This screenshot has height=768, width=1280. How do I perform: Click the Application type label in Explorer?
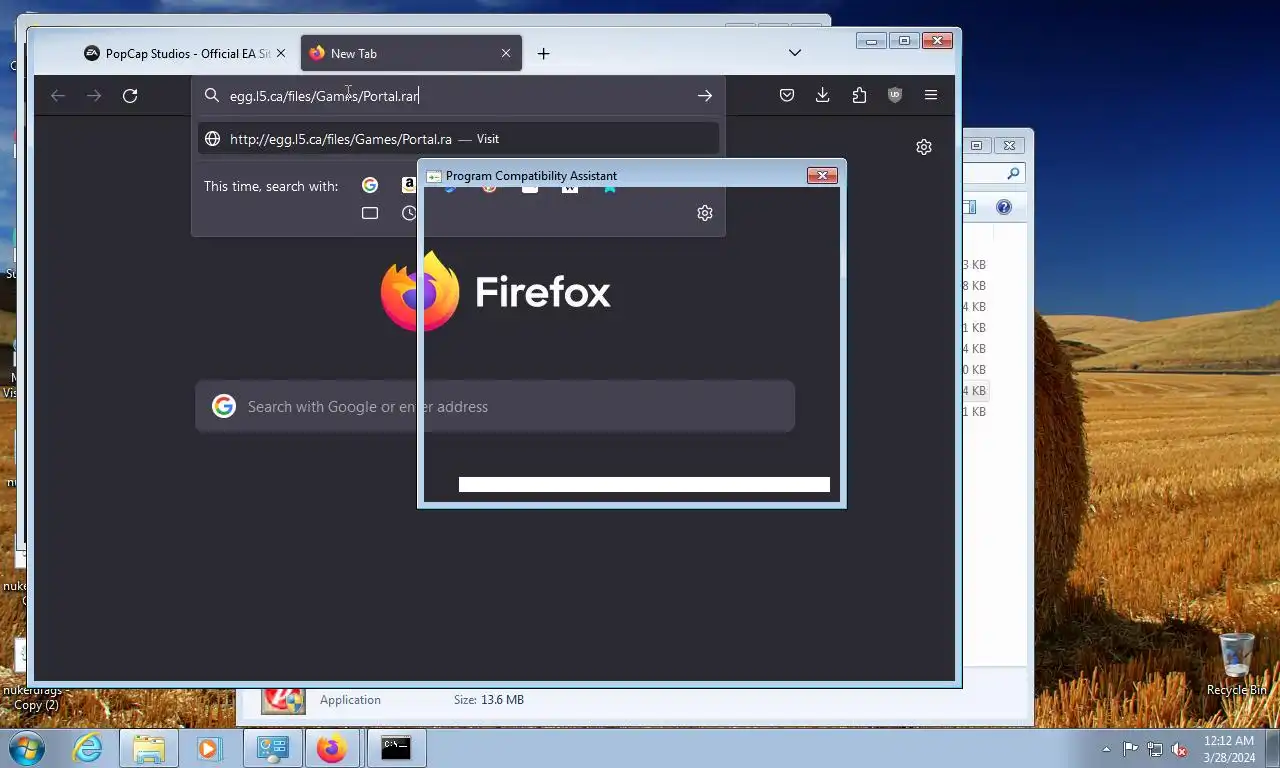click(350, 700)
